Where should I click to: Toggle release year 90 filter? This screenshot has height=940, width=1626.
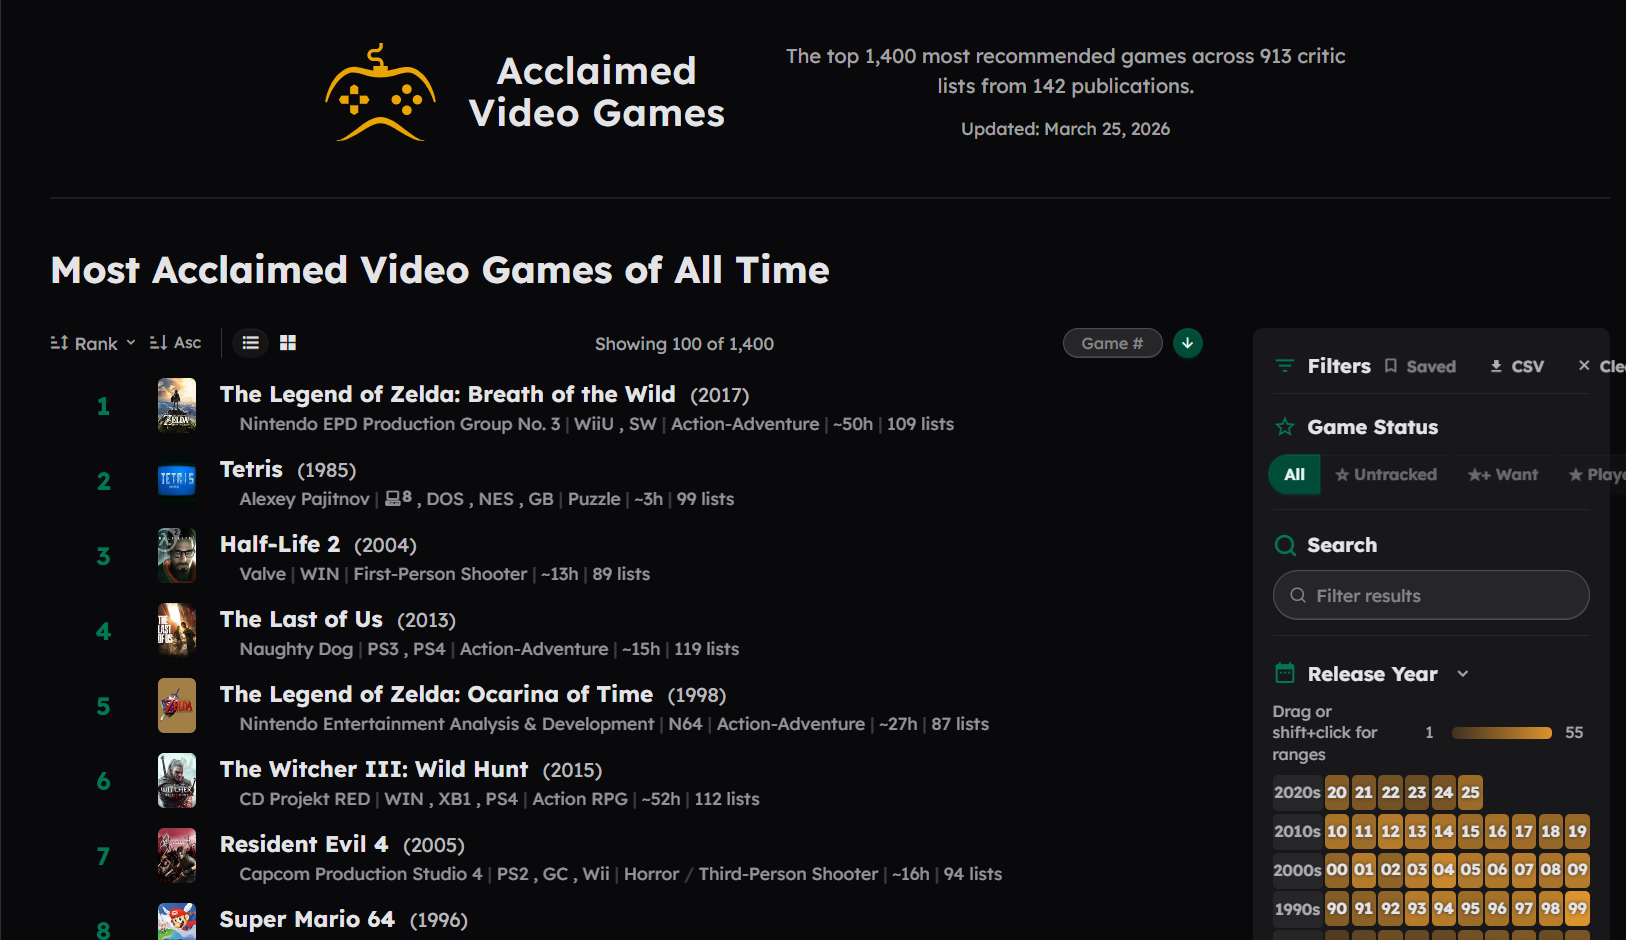click(1337, 909)
